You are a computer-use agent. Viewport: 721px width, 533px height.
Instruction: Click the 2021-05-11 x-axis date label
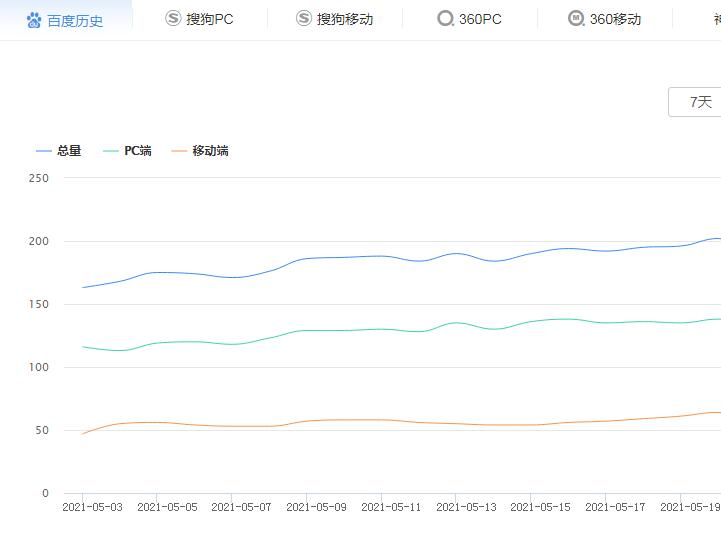392,507
